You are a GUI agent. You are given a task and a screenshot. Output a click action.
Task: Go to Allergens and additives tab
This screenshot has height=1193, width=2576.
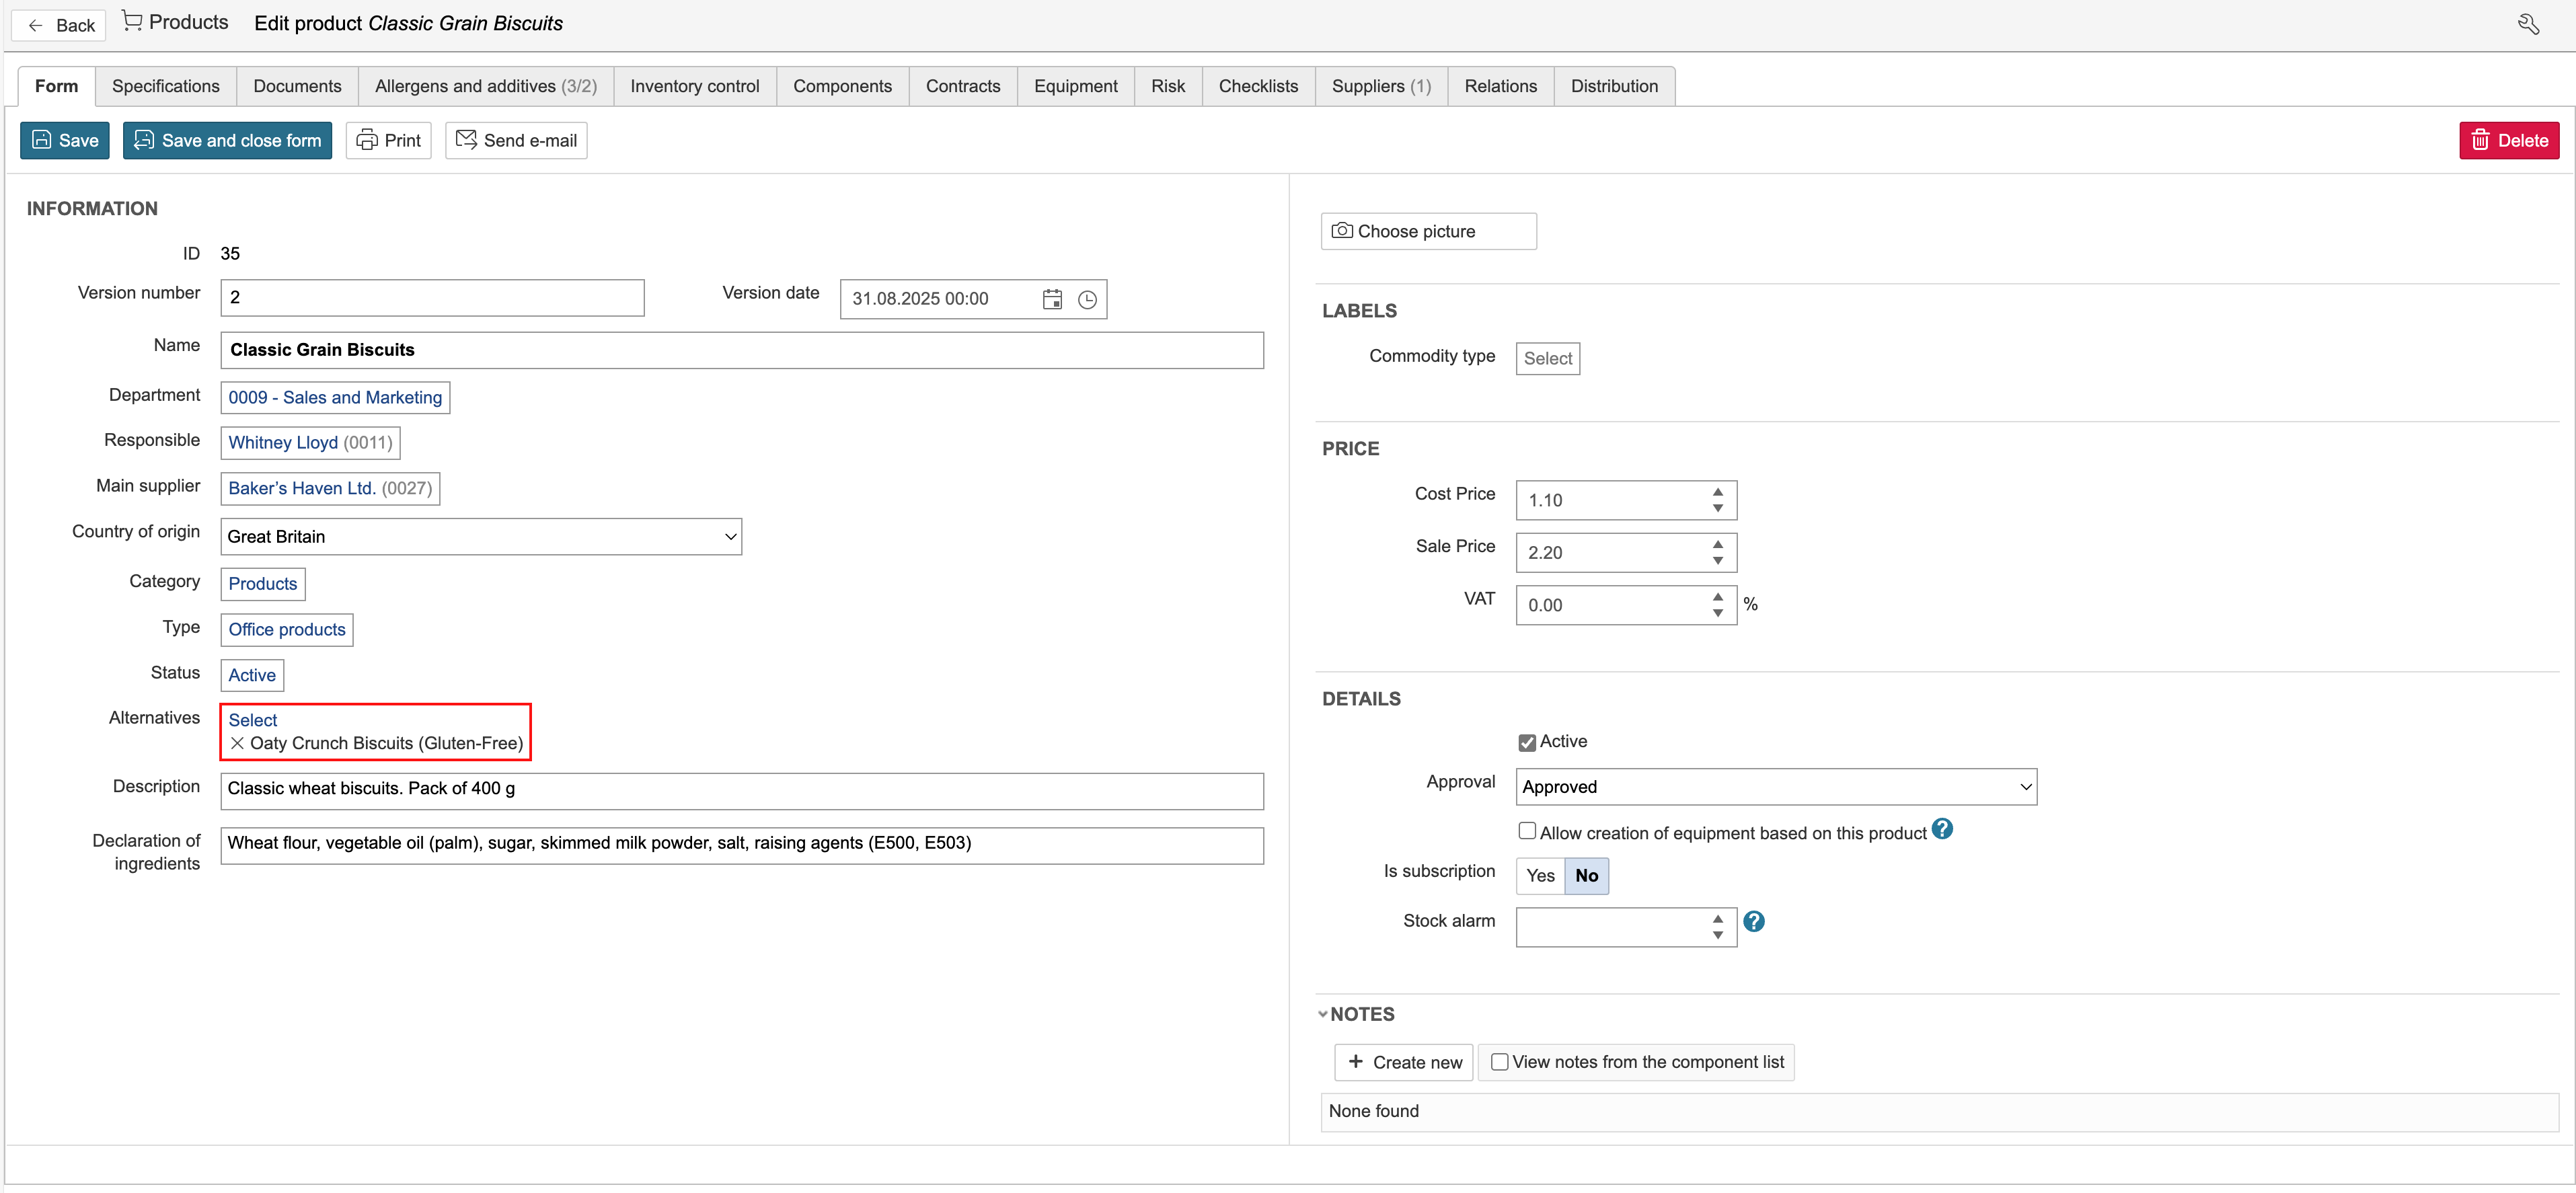[x=486, y=86]
